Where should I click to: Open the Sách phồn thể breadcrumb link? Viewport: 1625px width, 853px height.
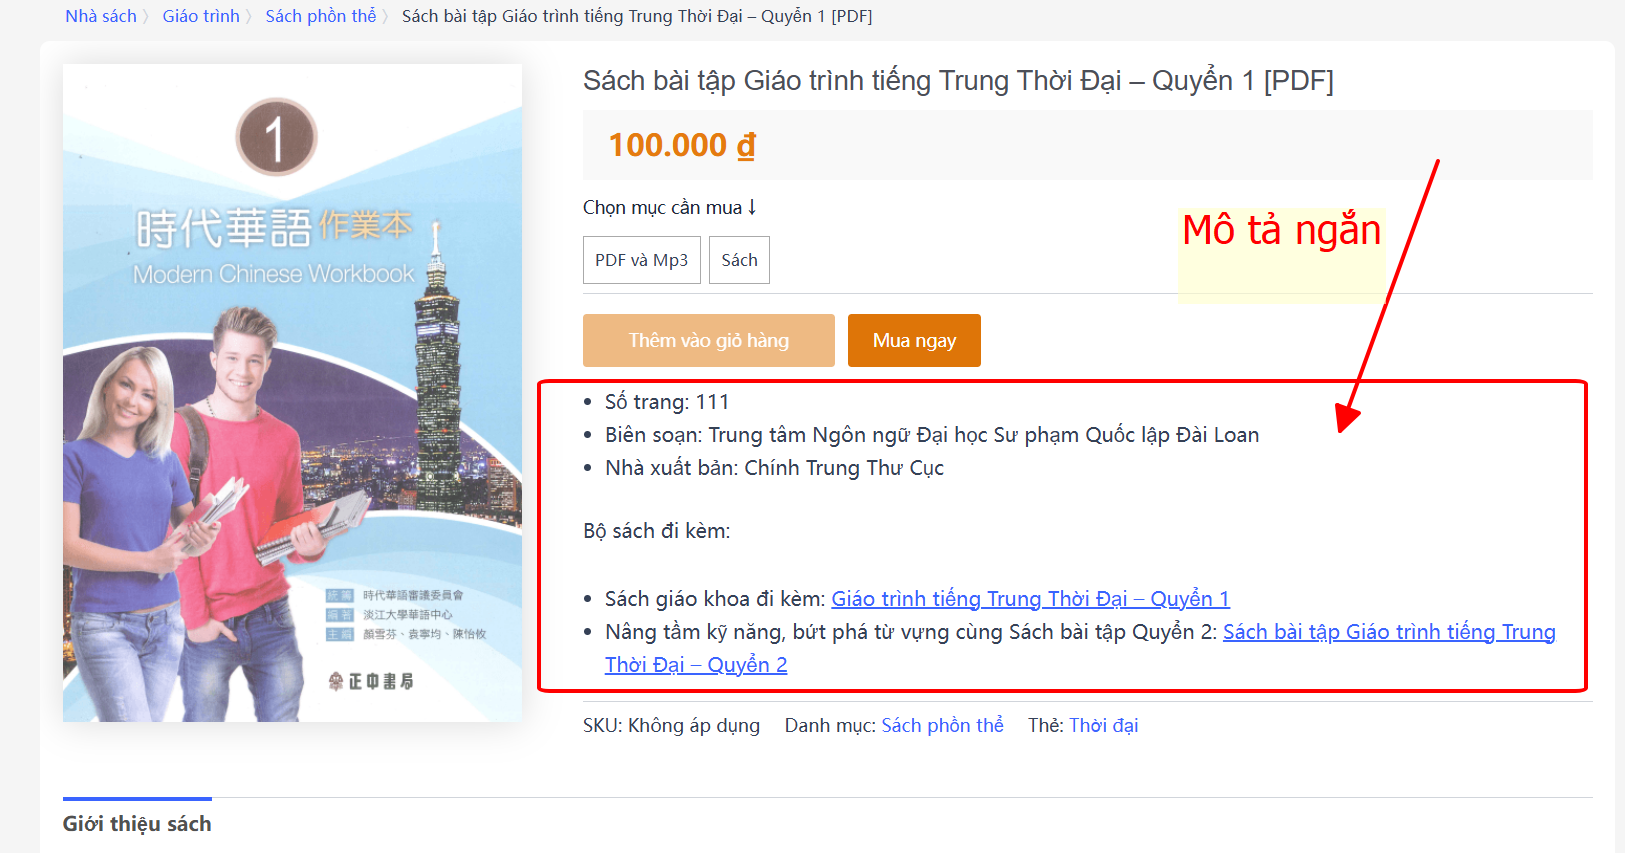[321, 16]
